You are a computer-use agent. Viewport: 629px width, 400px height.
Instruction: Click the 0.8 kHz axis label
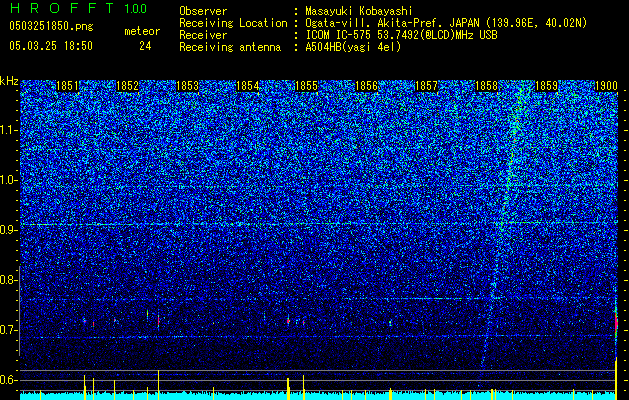9,280
